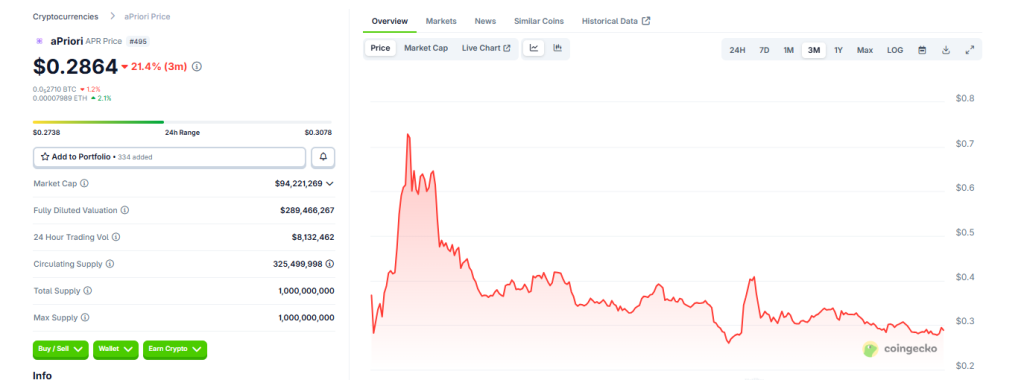
Task: Click info icon next to Market Cap
Action: pyautogui.click(x=84, y=183)
